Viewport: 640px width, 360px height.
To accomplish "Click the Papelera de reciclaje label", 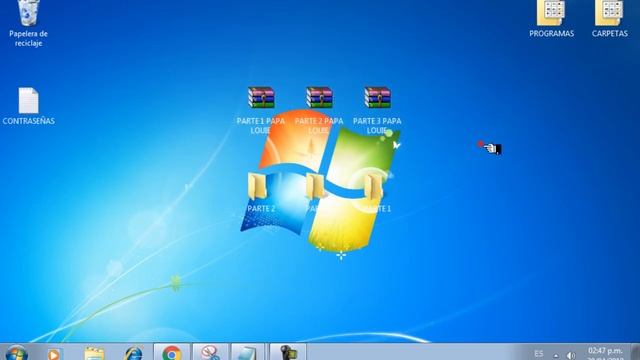I will (29, 38).
